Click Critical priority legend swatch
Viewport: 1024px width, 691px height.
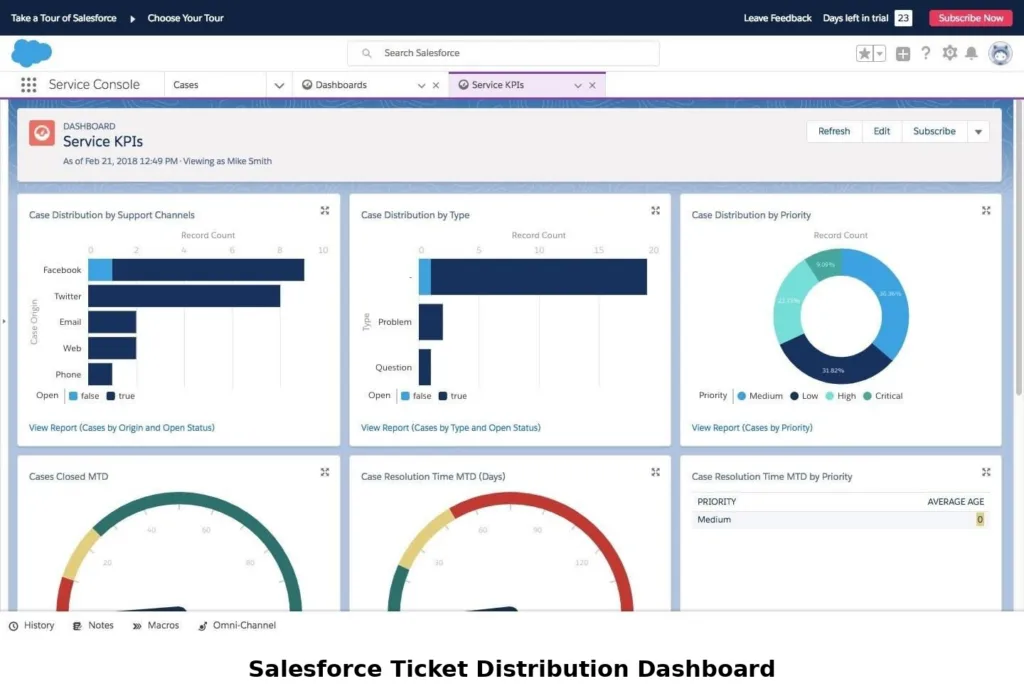click(x=867, y=396)
